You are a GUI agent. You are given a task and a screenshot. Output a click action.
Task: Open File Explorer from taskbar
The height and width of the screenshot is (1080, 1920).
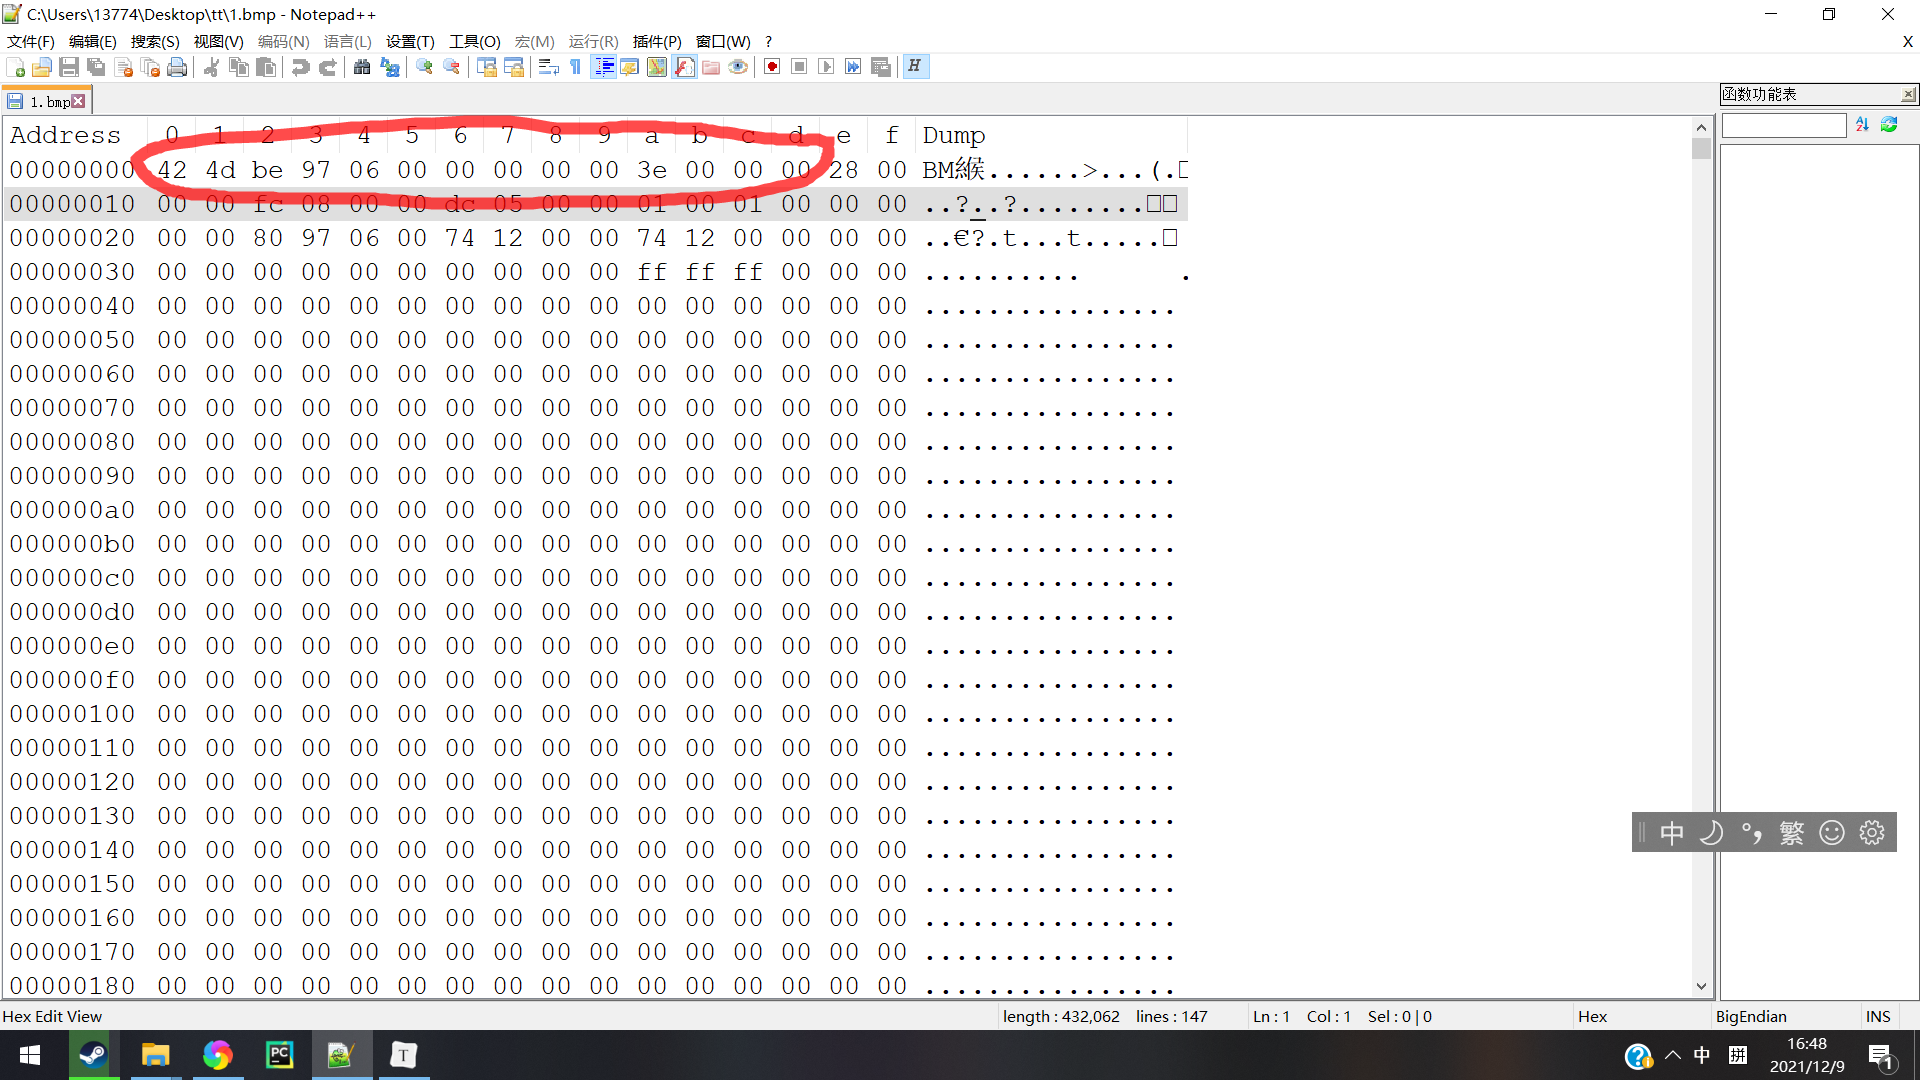(x=155, y=1055)
